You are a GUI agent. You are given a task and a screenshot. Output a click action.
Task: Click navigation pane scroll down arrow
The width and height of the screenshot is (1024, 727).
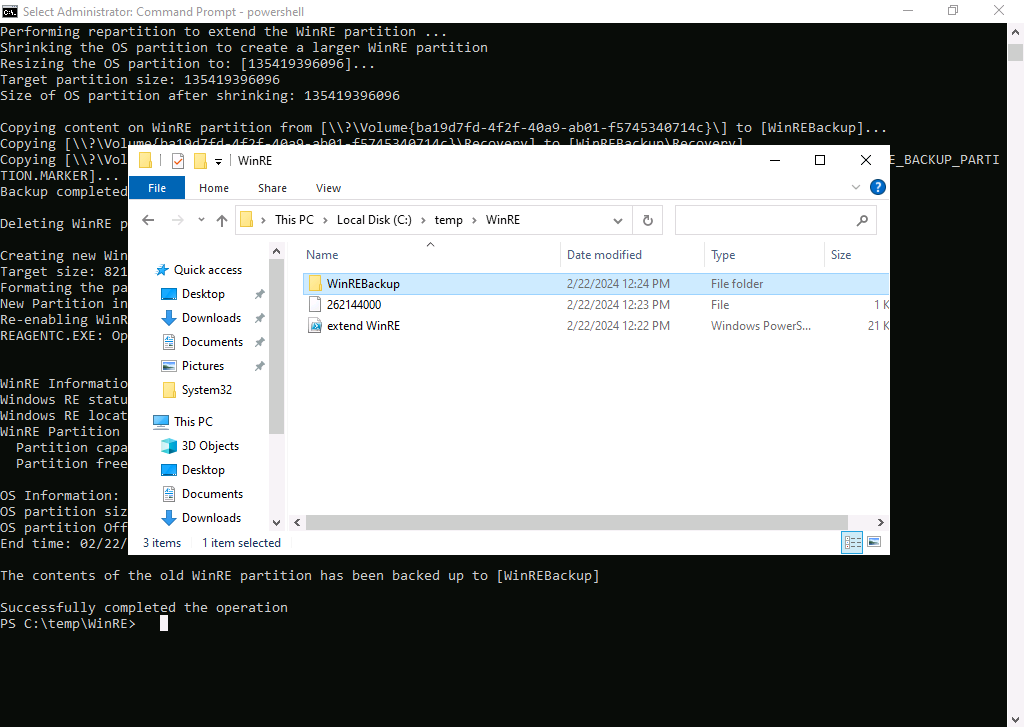[x=276, y=523]
